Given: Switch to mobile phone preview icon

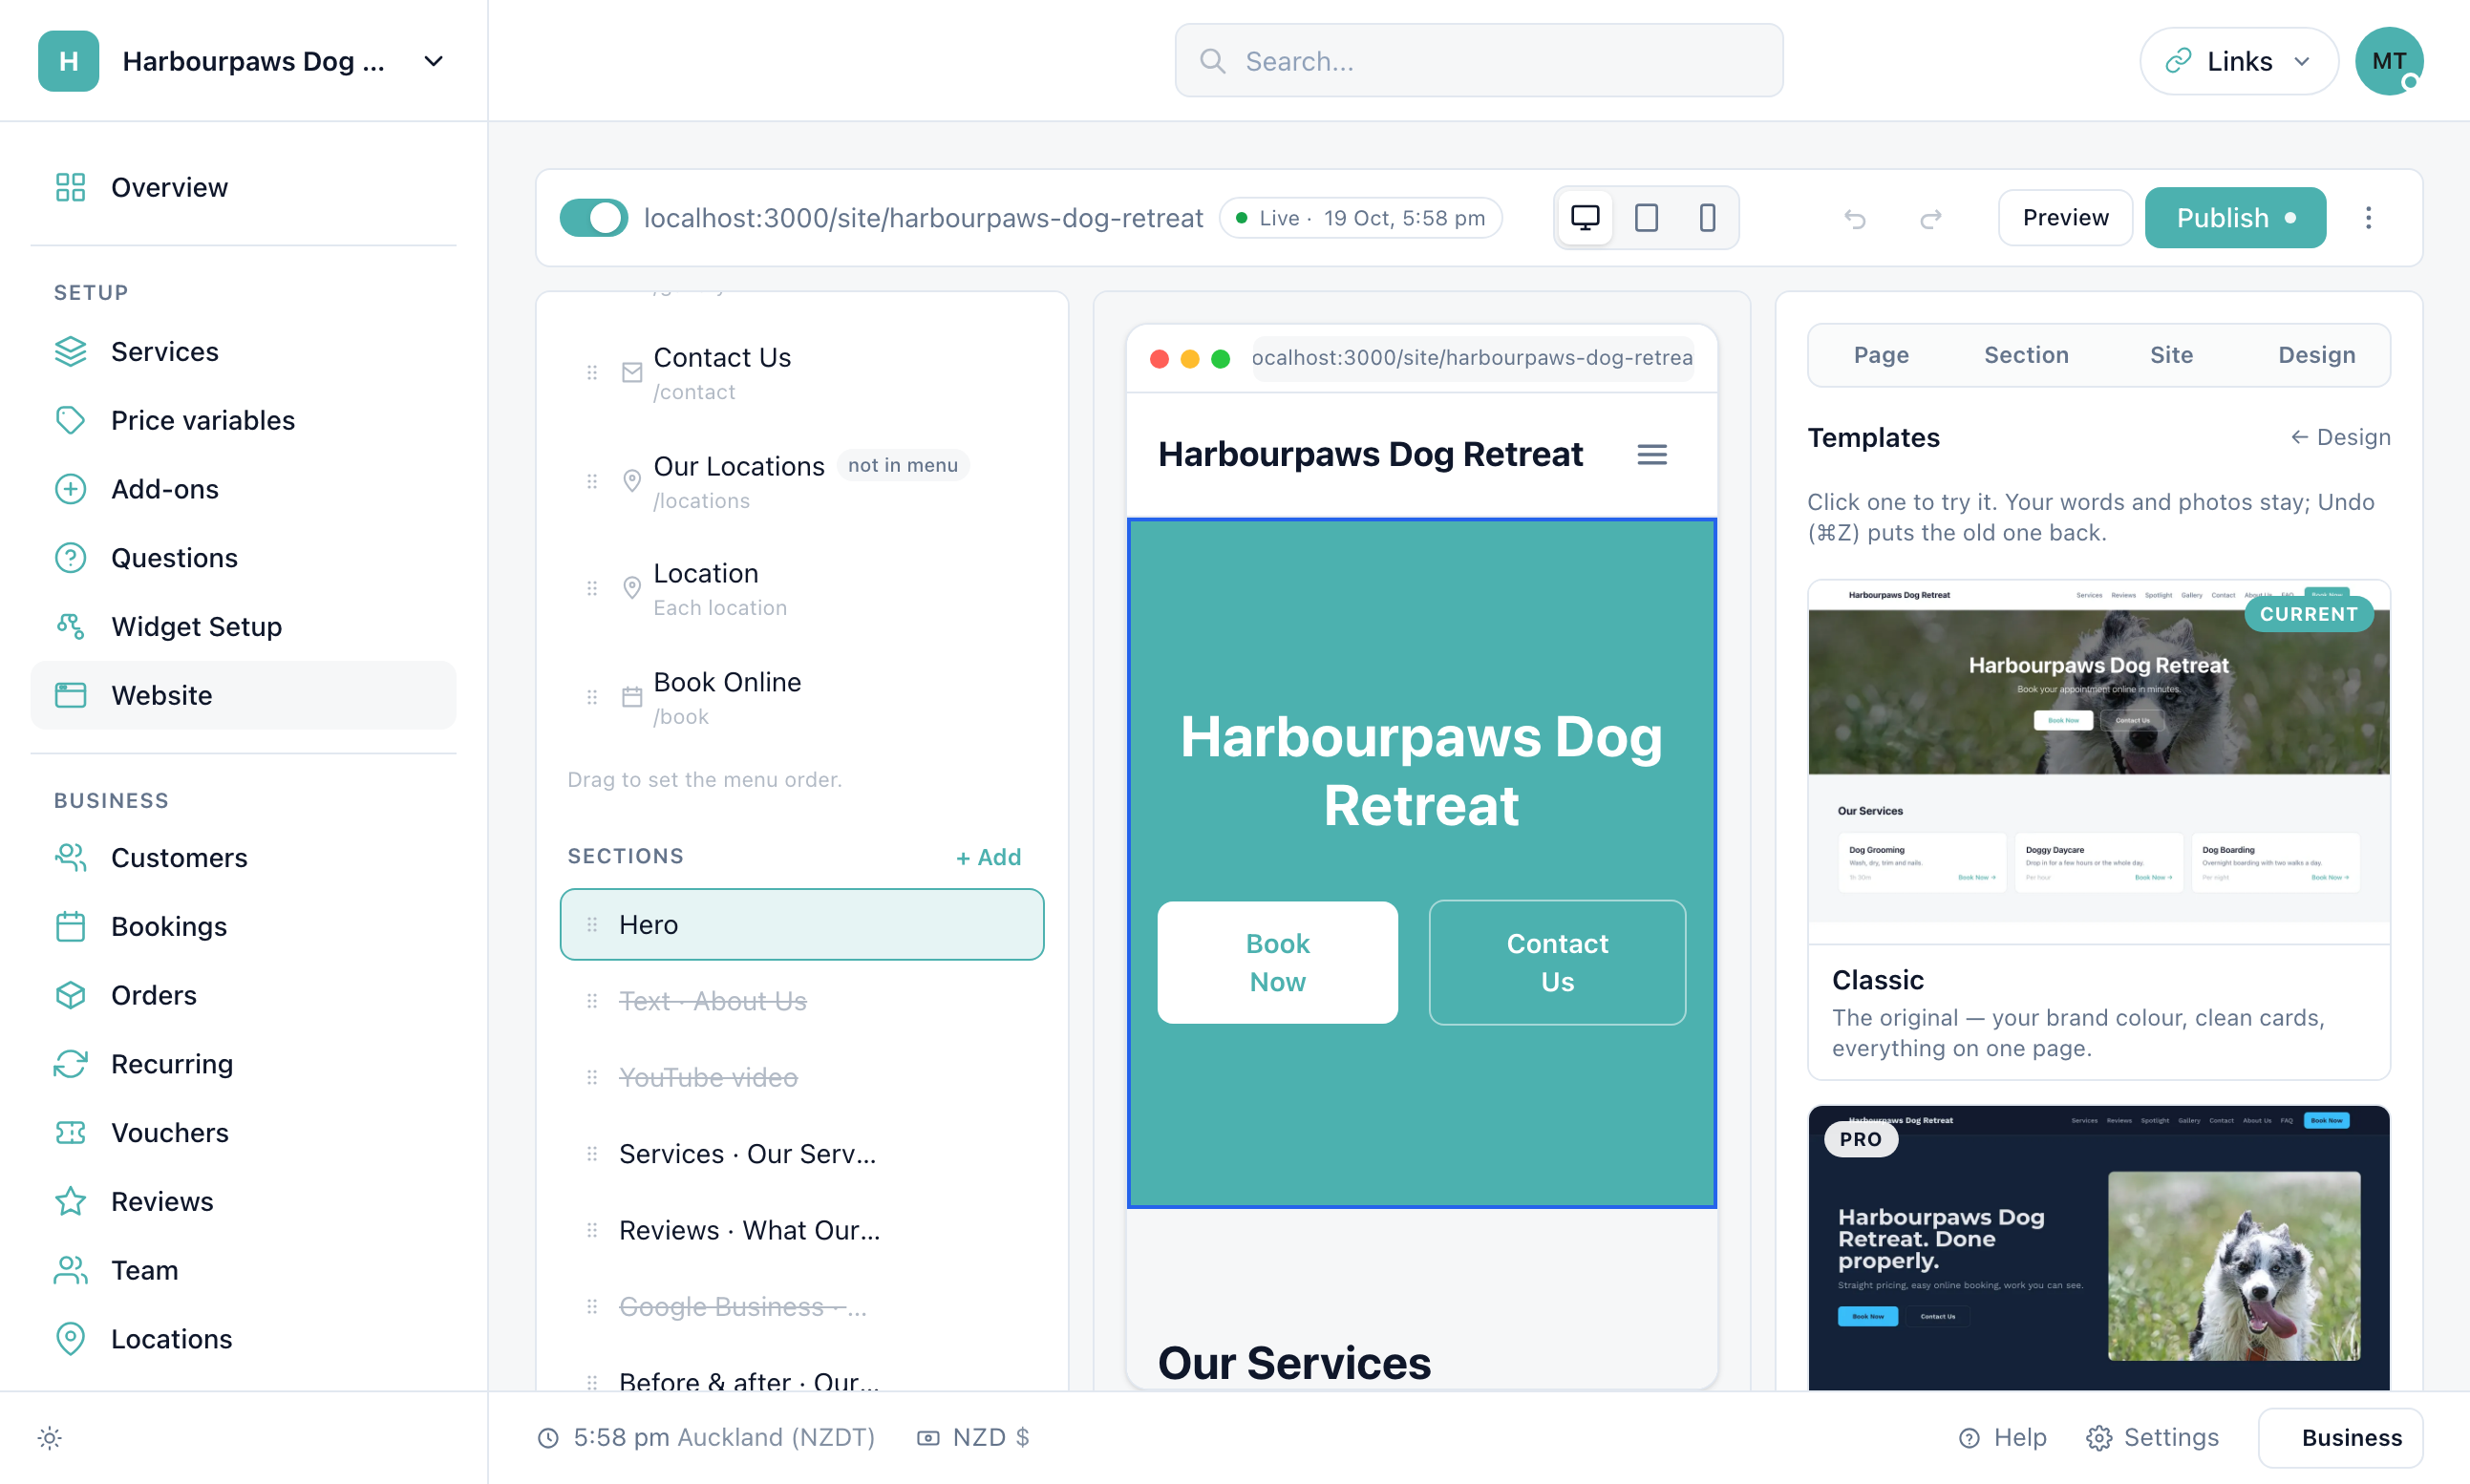Looking at the screenshot, I should tap(1707, 218).
